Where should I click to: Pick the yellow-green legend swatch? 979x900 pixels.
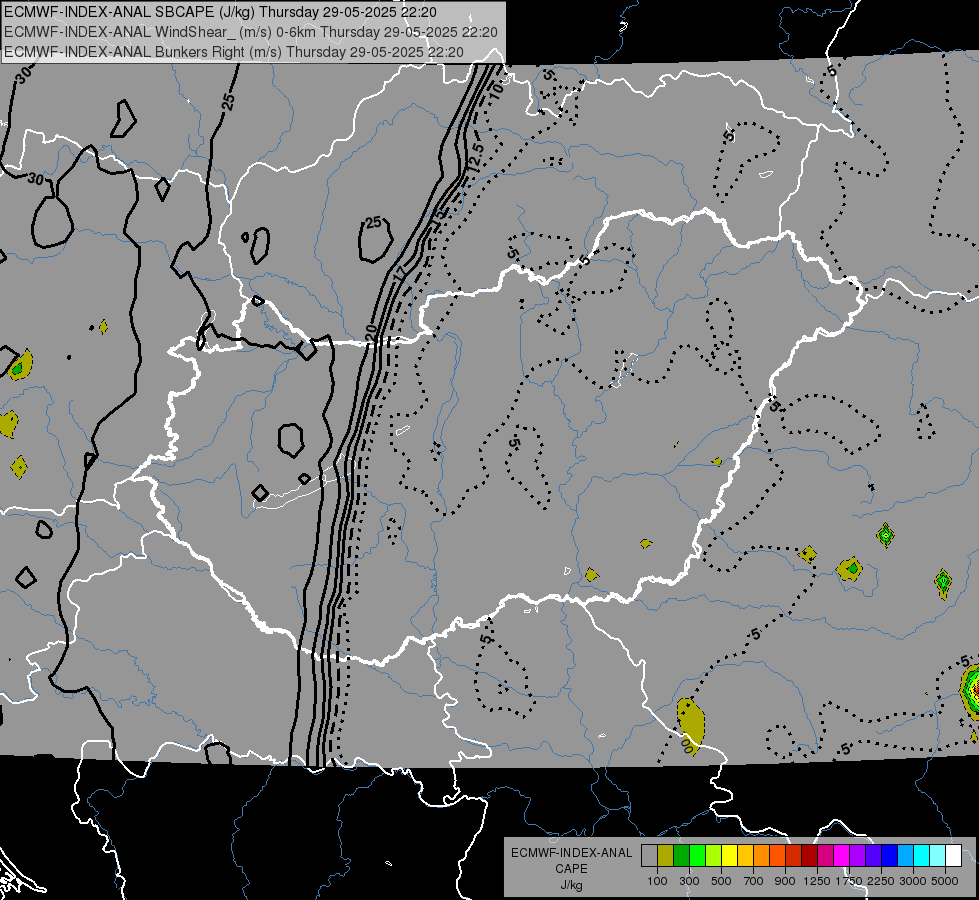714,855
